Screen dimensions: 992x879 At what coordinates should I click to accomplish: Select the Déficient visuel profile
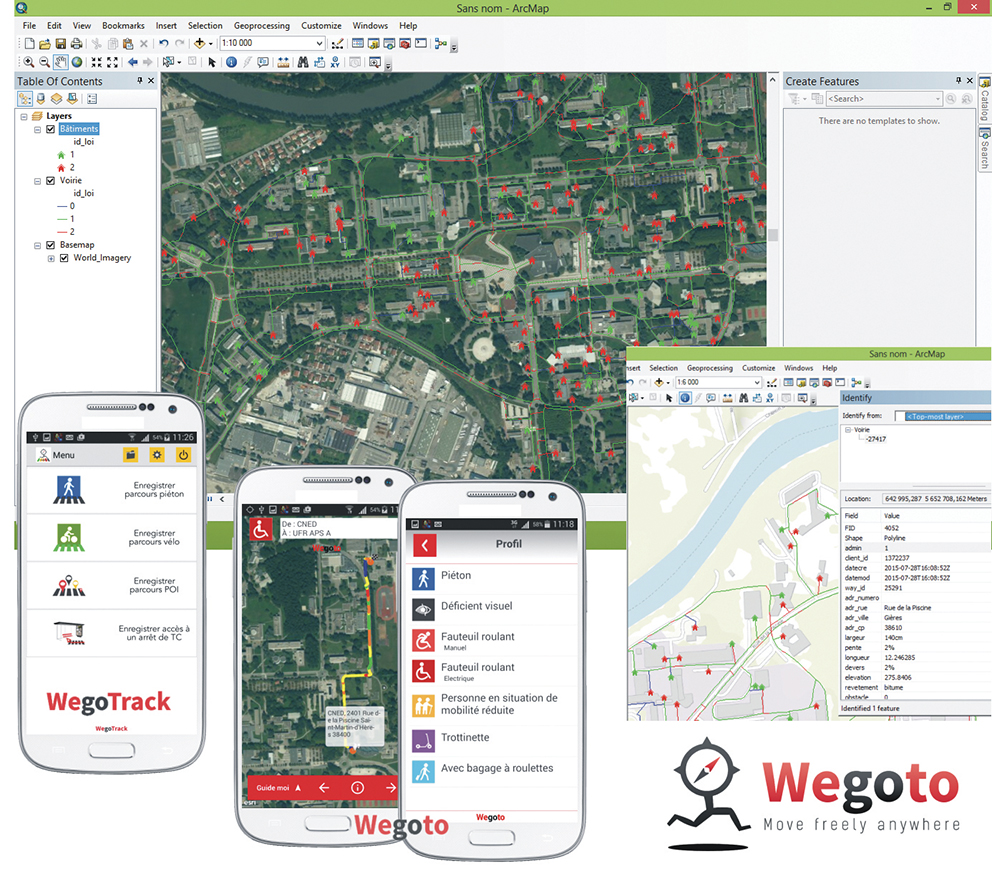pyautogui.click(x=492, y=608)
